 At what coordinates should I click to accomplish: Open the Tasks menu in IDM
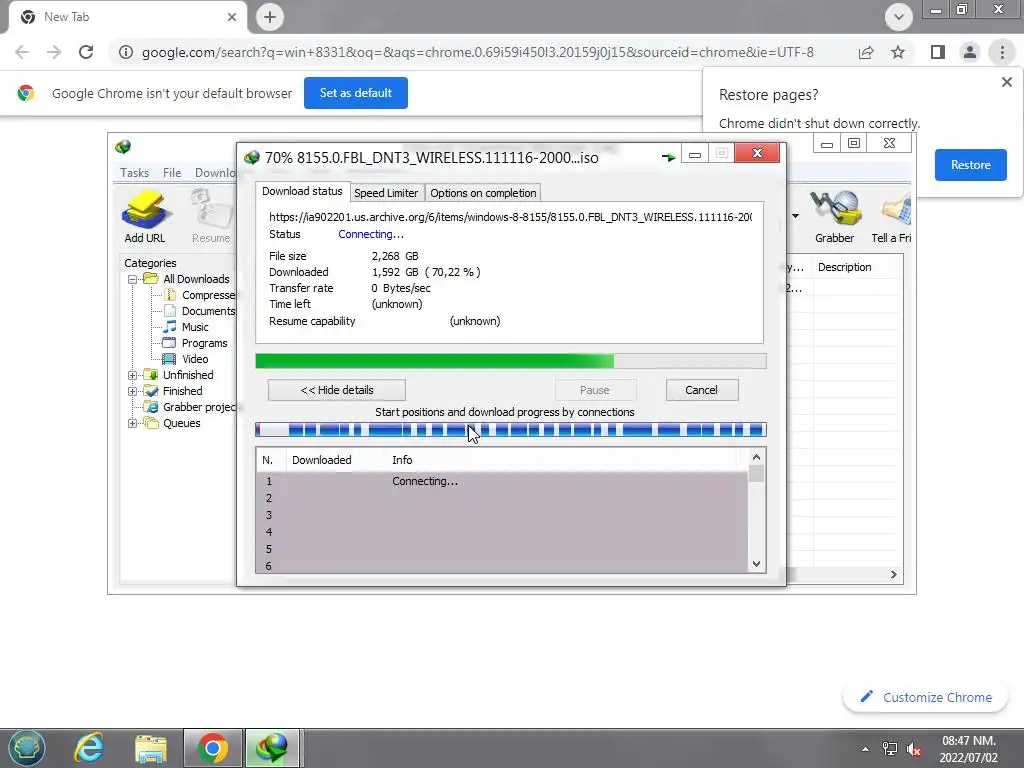tap(135, 172)
